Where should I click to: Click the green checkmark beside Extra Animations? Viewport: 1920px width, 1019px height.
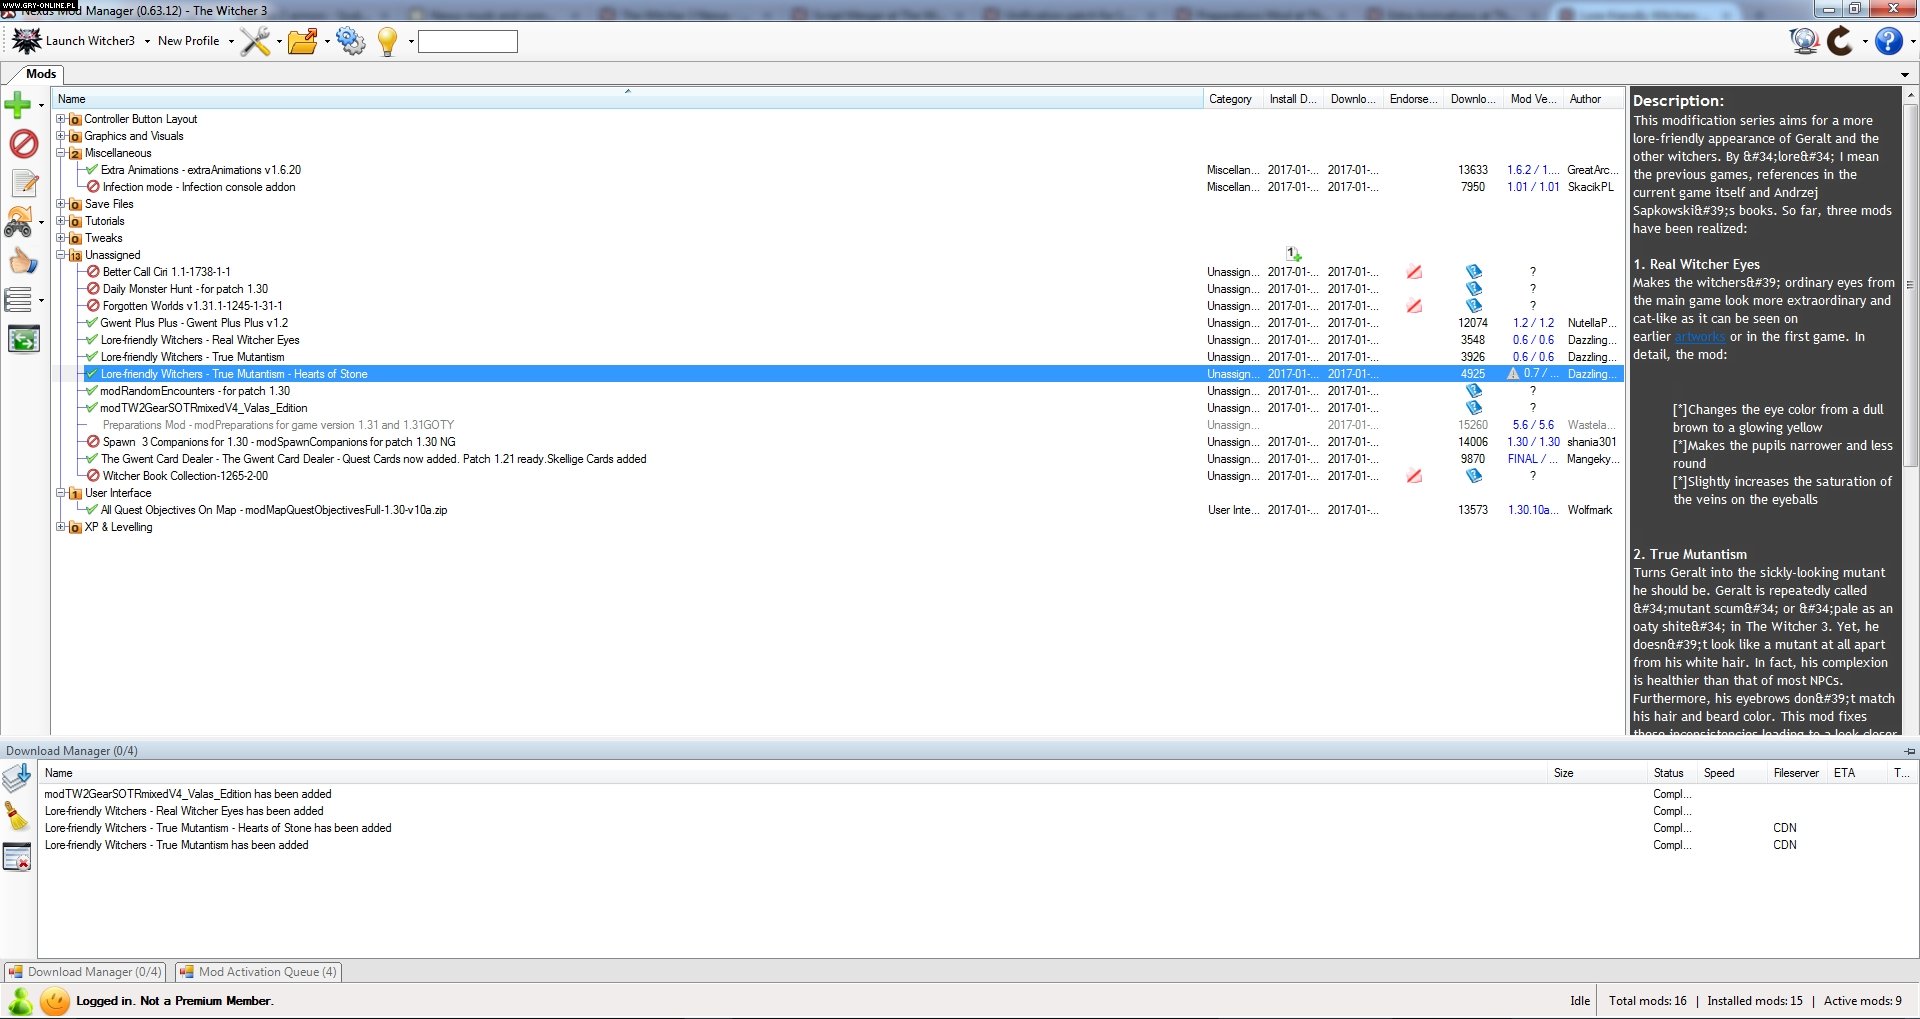point(92,170)
